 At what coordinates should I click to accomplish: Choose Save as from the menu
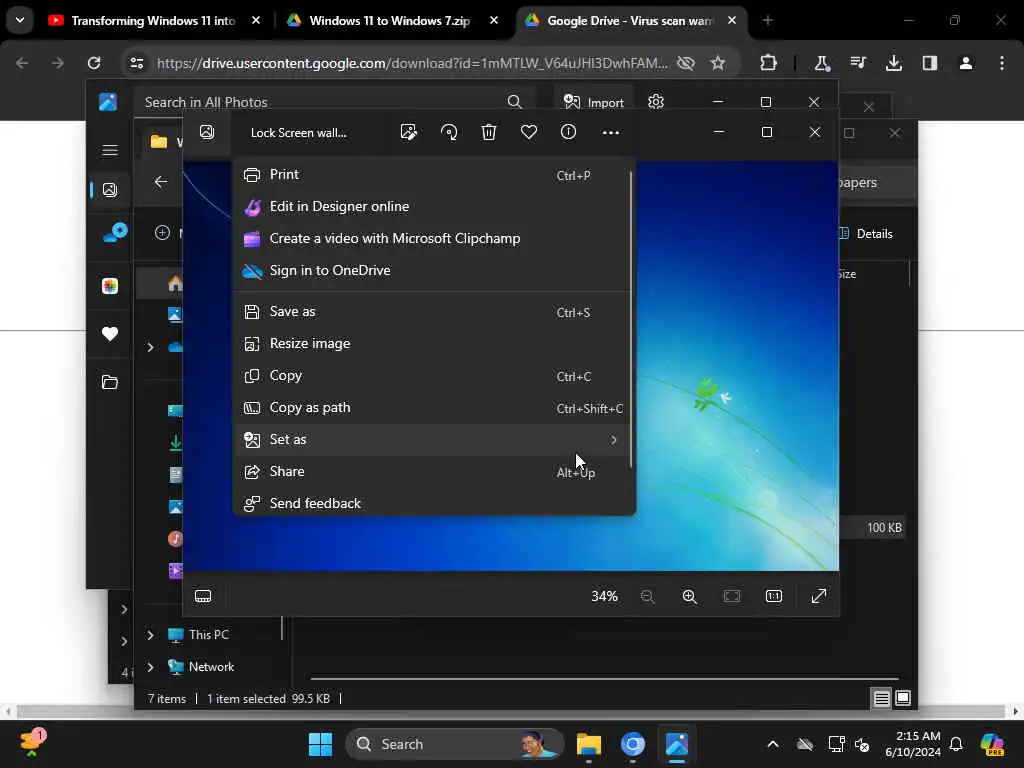[x=432, y=312]
